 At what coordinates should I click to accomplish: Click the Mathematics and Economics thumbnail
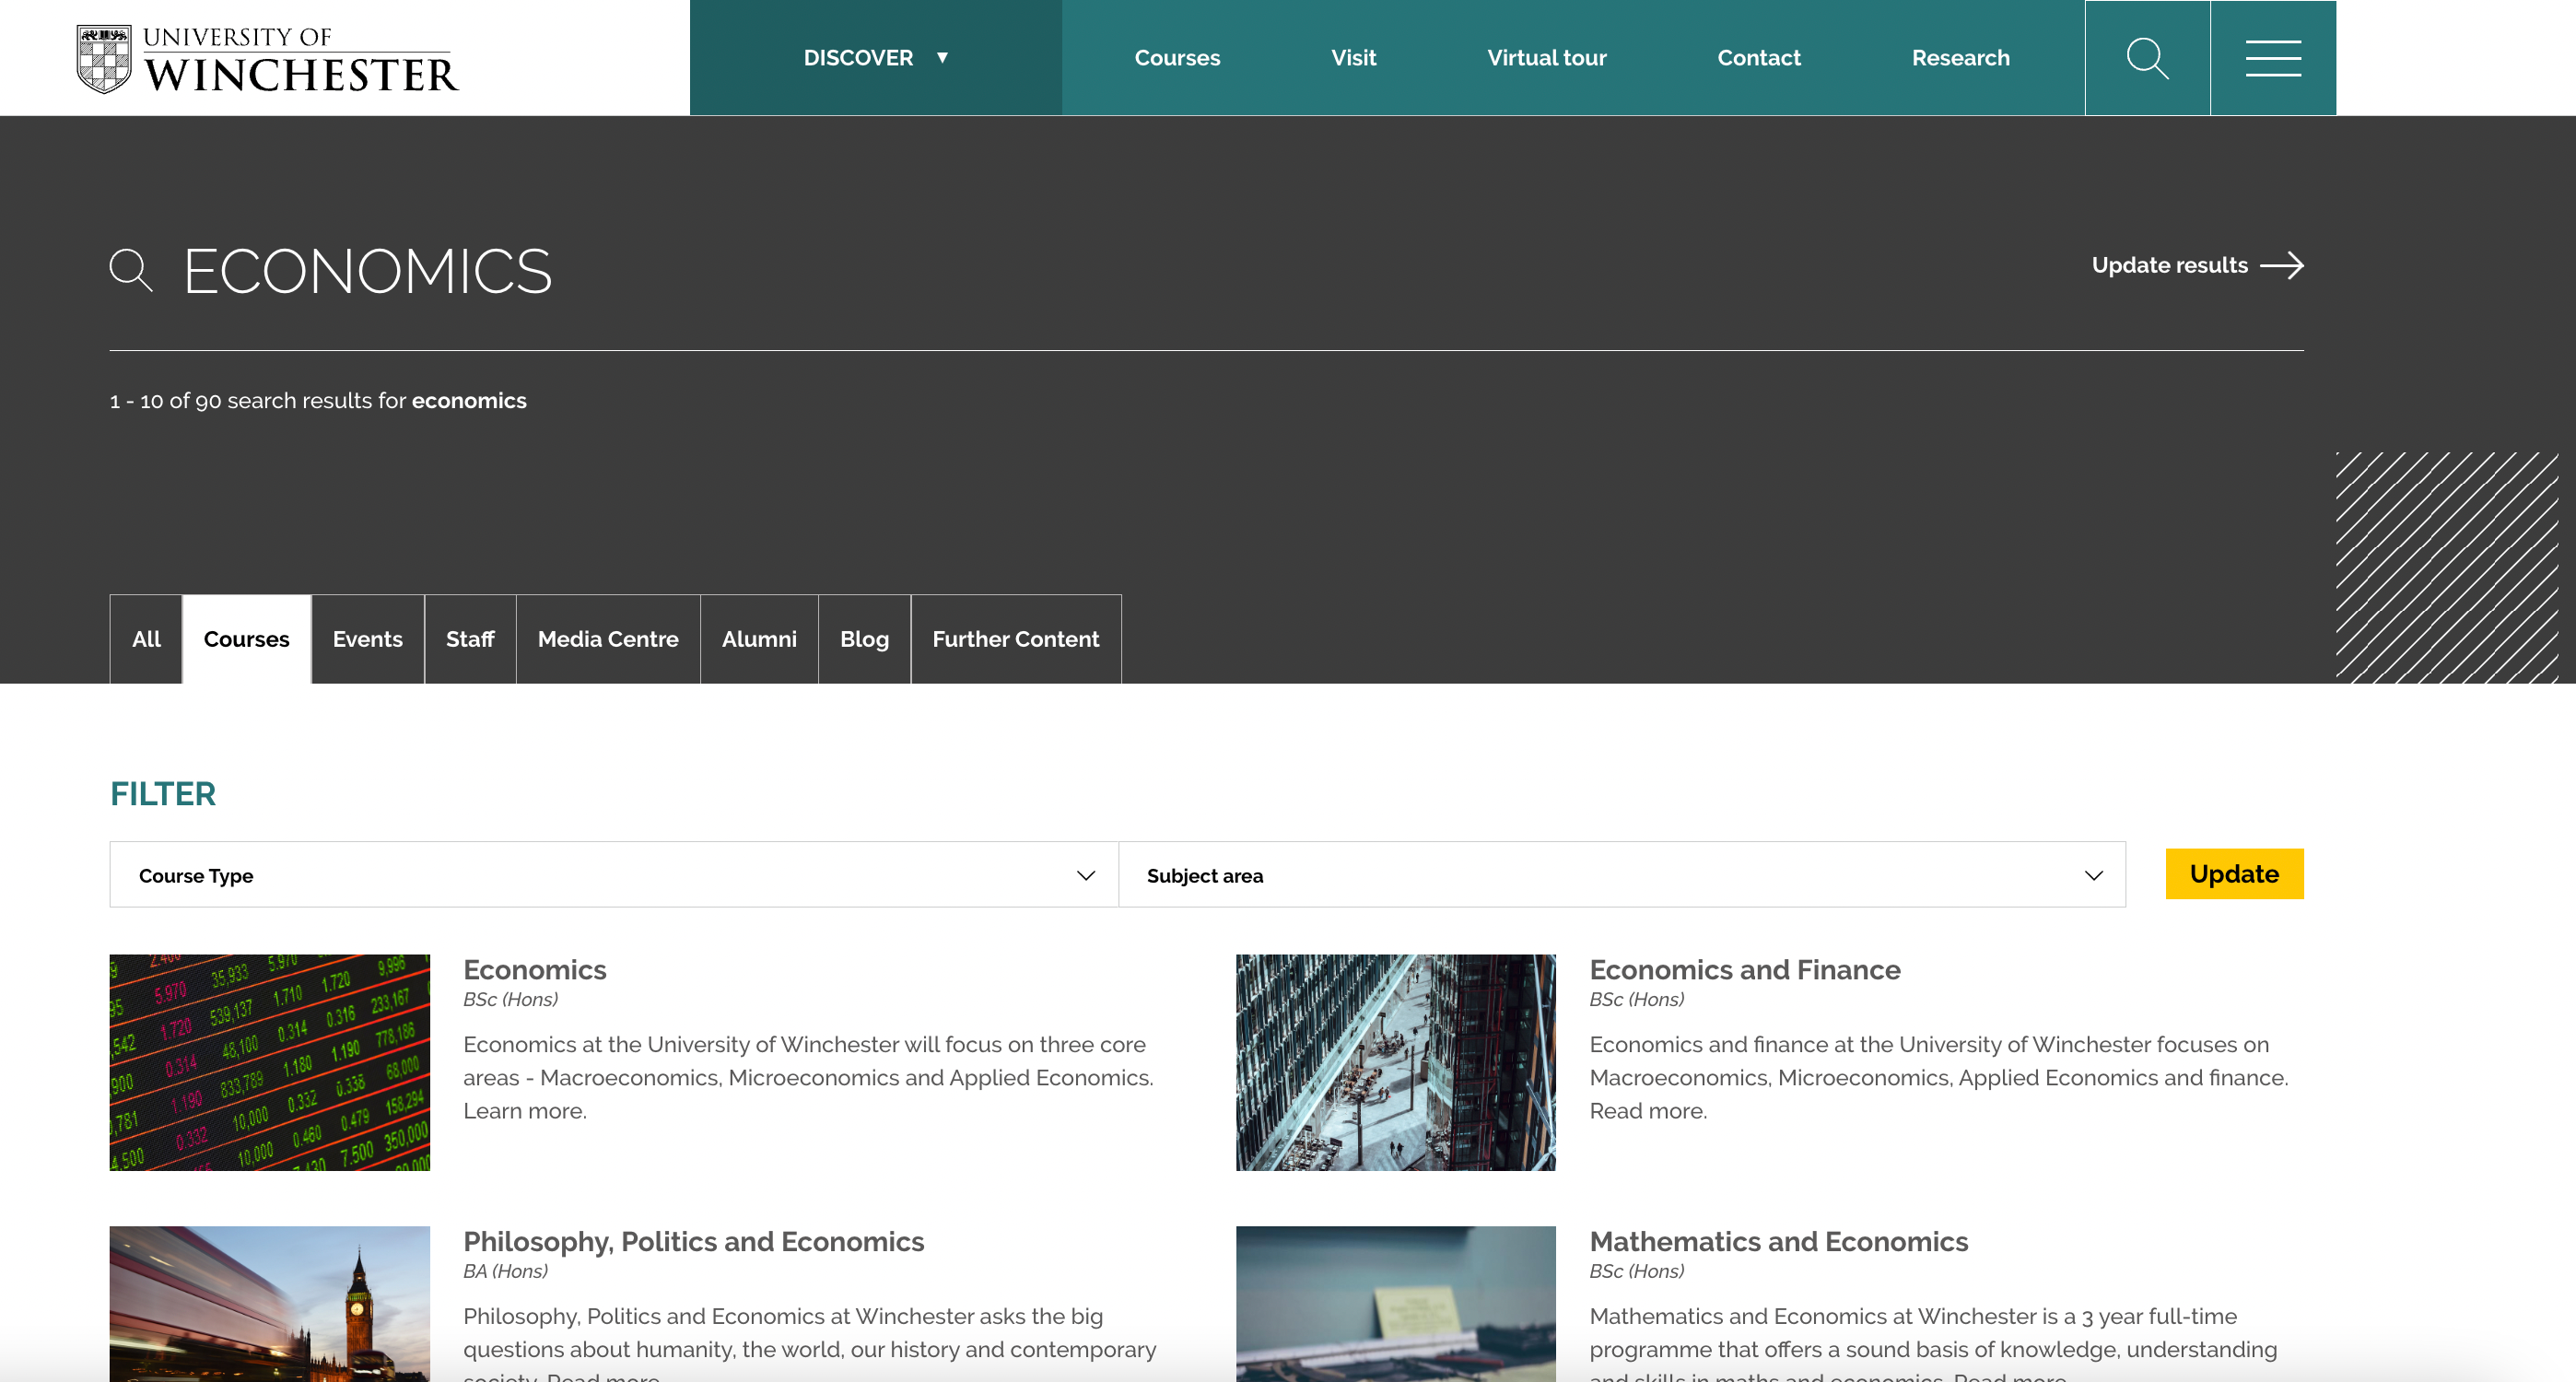coord(1396,1304)
